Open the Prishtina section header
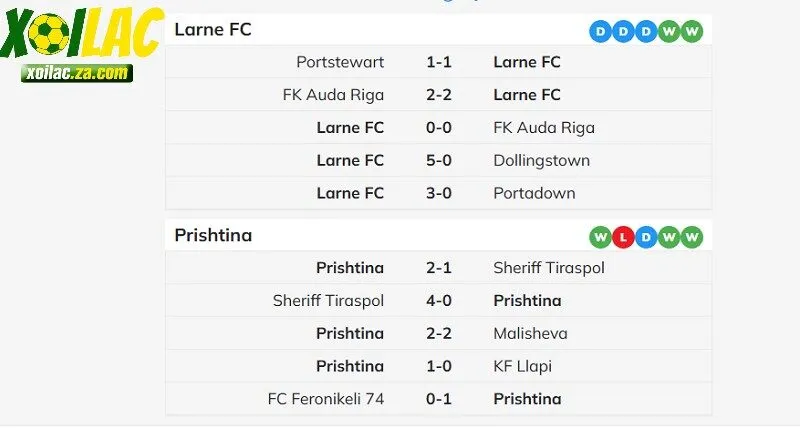The height and width of the screenshot is (428, 800). tap(213, 236)
